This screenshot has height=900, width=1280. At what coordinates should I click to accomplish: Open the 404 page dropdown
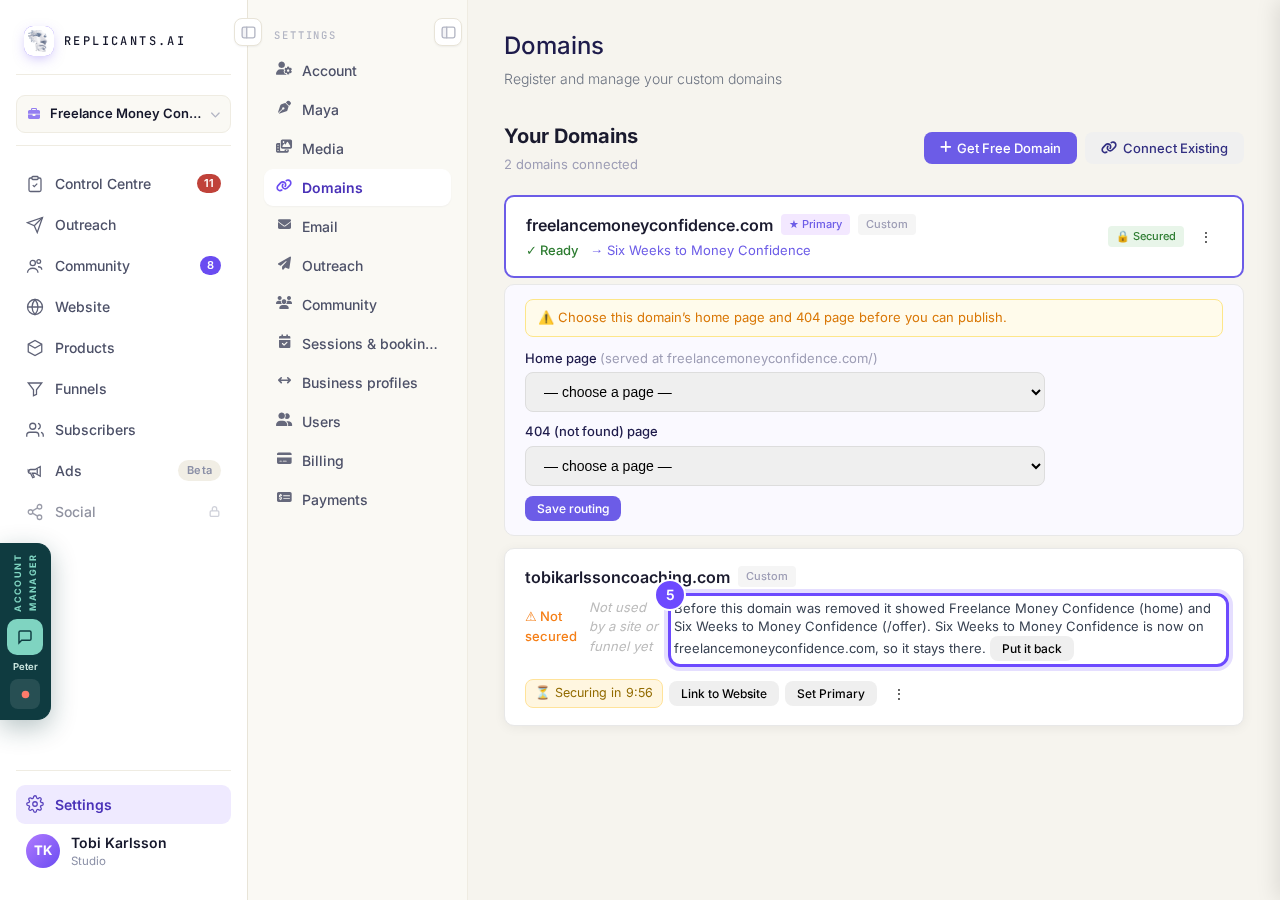coord(785,466)
